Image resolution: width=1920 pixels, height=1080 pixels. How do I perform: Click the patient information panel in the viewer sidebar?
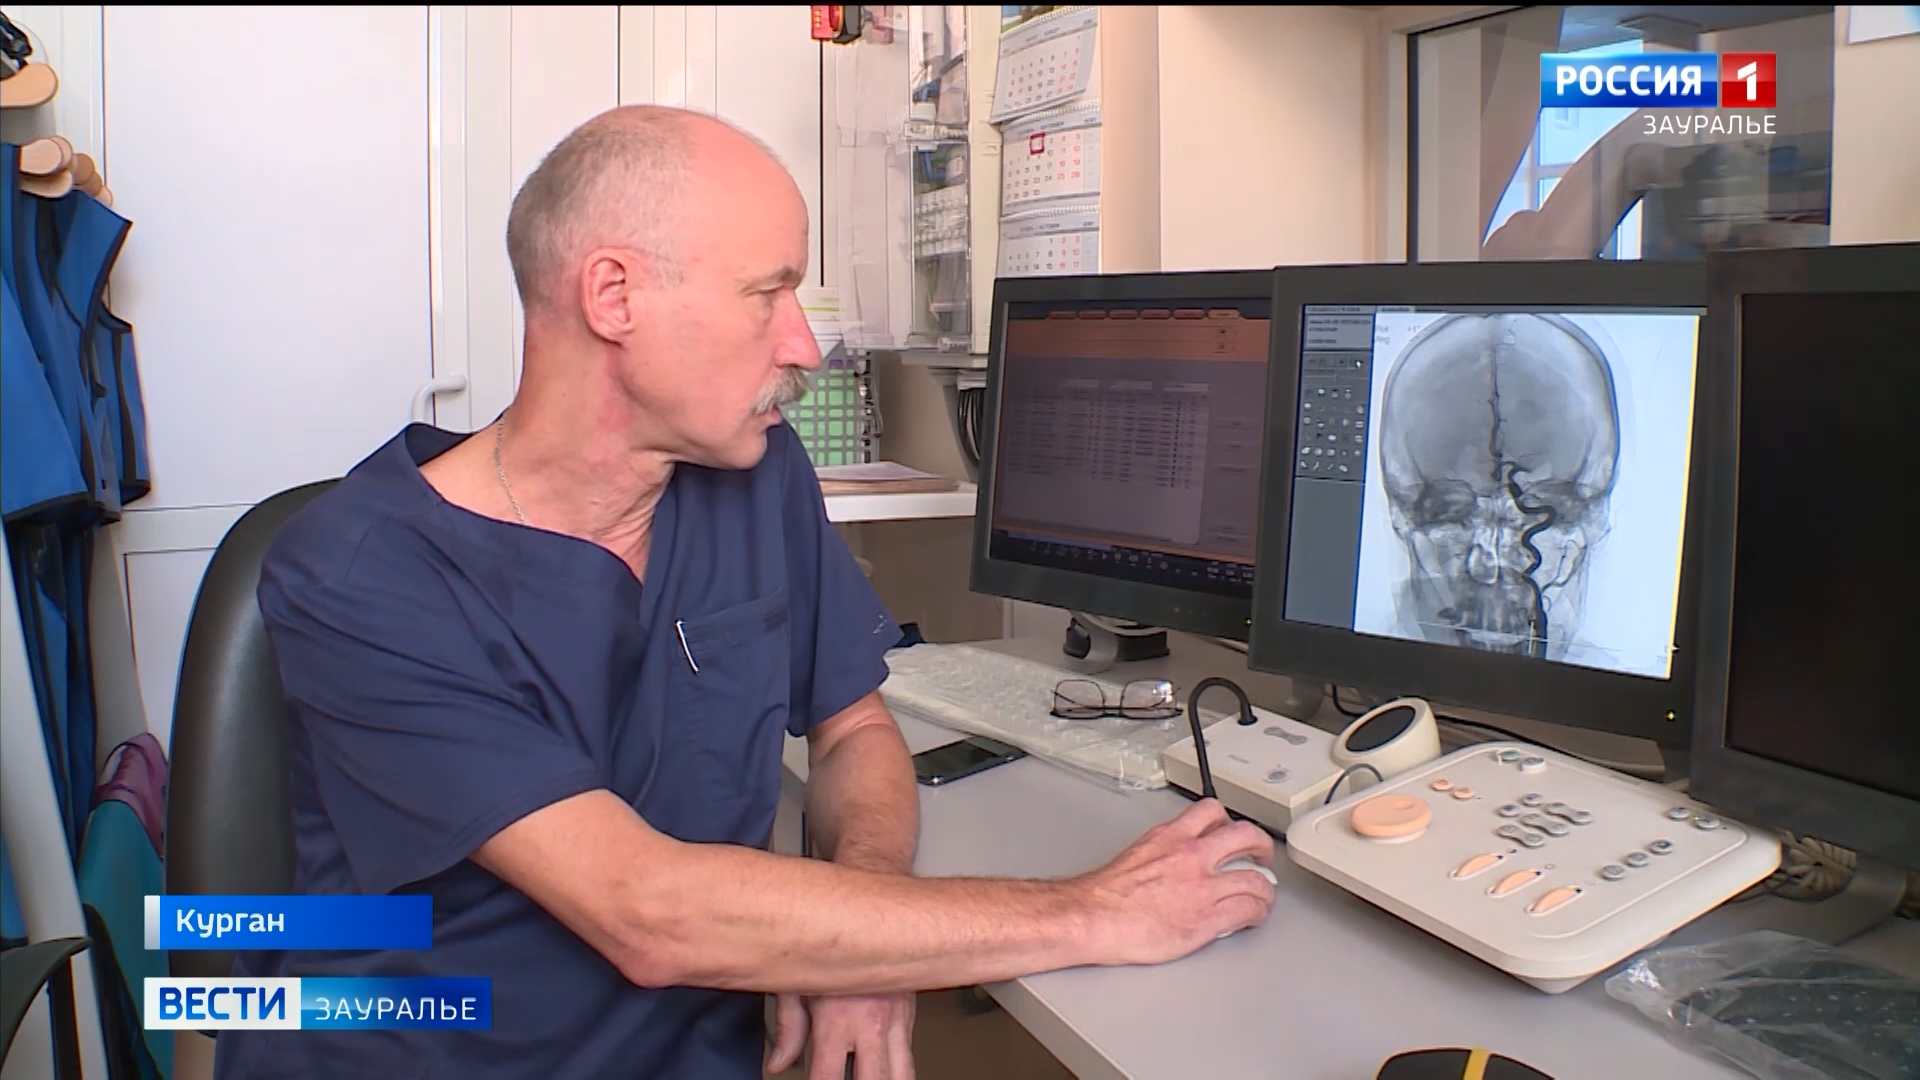click(x=1339, y=330)
